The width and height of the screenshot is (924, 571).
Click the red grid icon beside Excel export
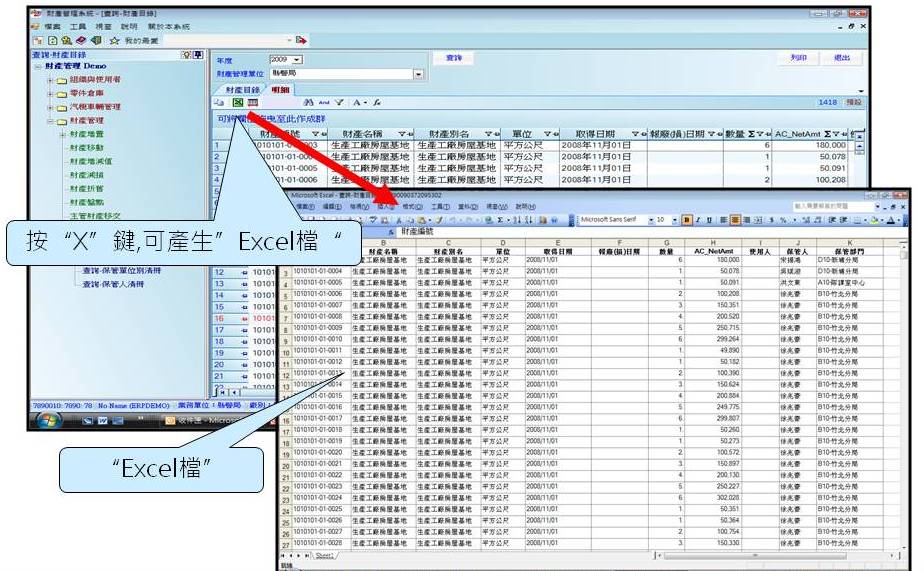tap(253, 102)
